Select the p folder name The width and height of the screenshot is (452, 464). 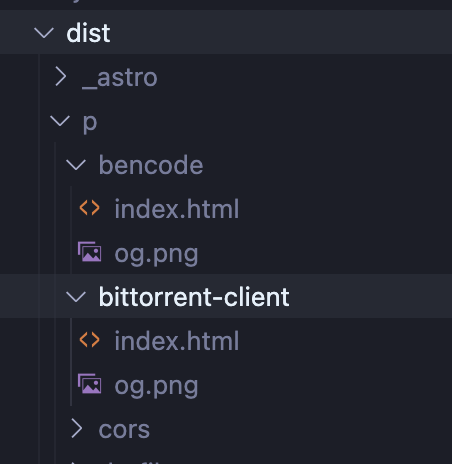[x=90, y=123]
